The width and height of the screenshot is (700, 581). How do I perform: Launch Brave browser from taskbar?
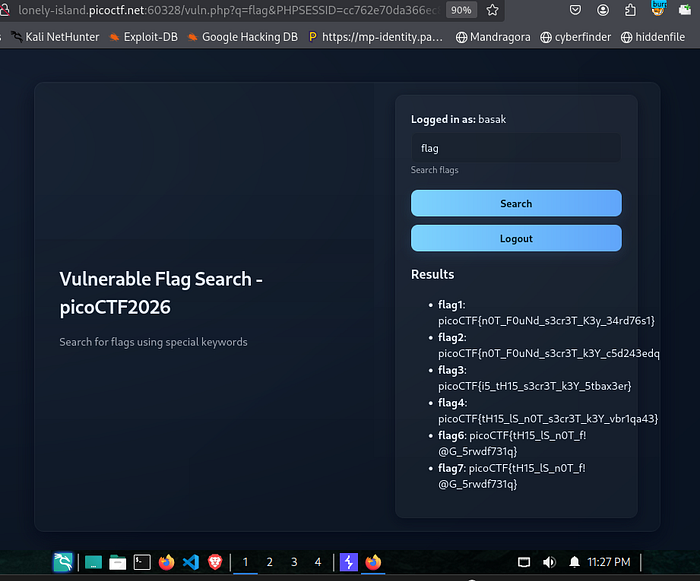click(x=215, y=562)
